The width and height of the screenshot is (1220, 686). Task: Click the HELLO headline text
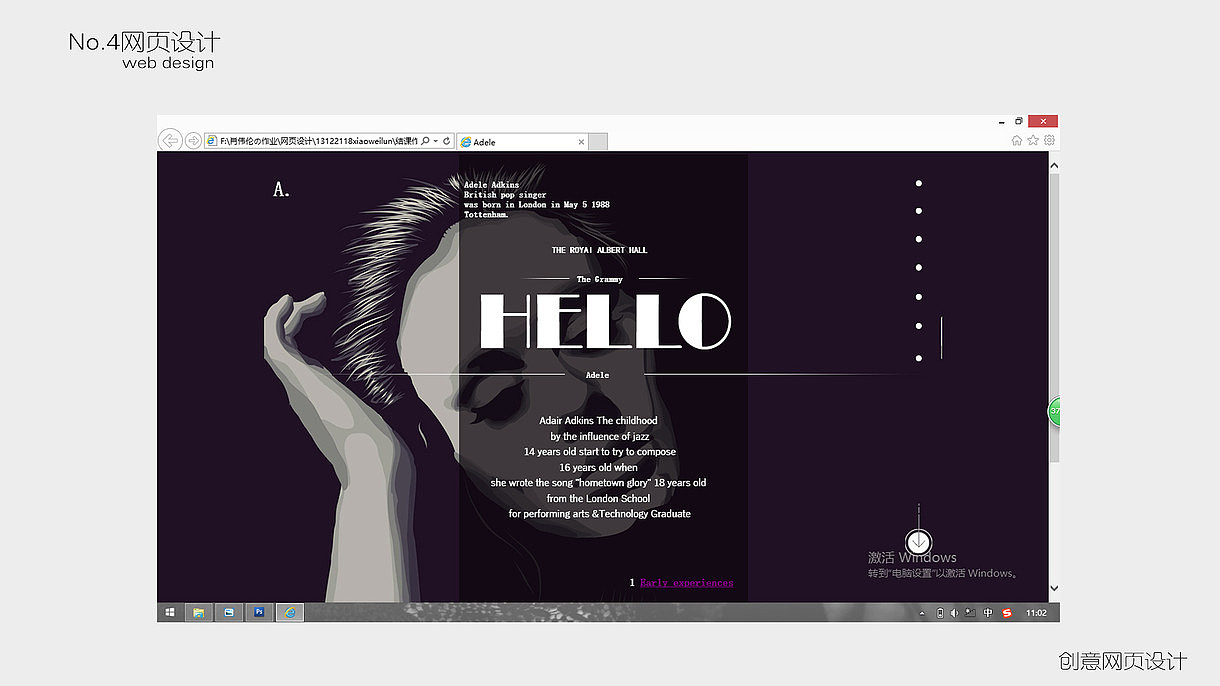pyautogui.click(x=605, y=321)
